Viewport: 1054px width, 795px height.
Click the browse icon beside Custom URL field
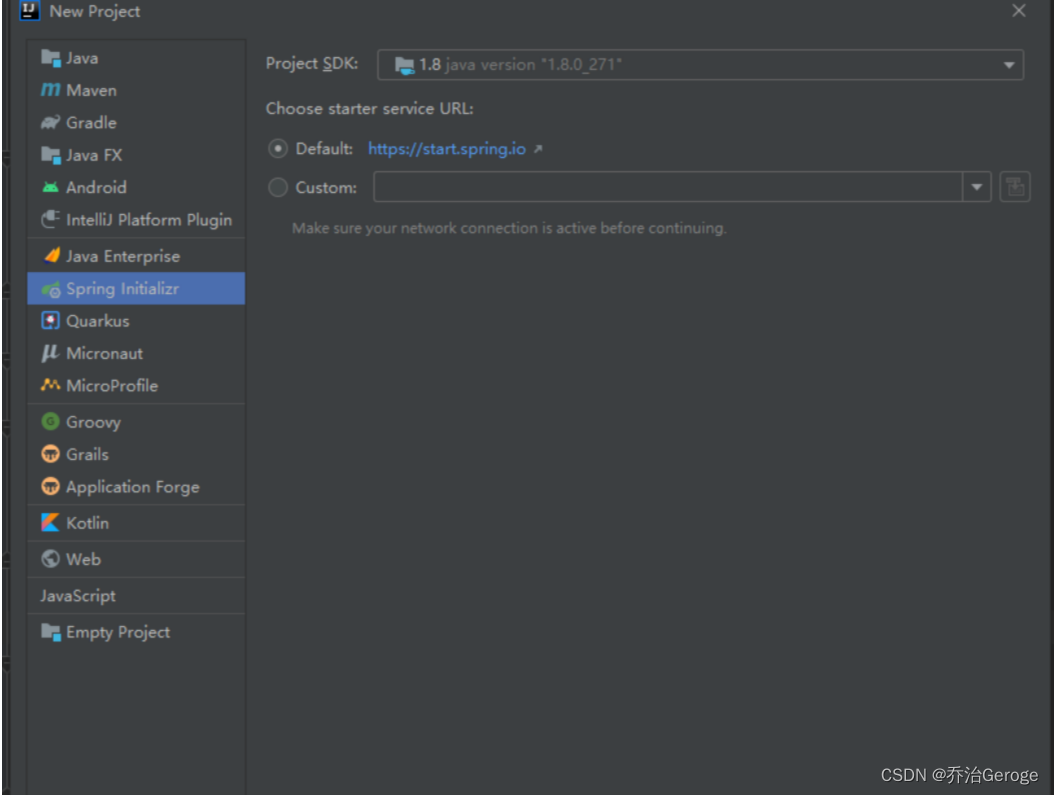coord(1015,187)
